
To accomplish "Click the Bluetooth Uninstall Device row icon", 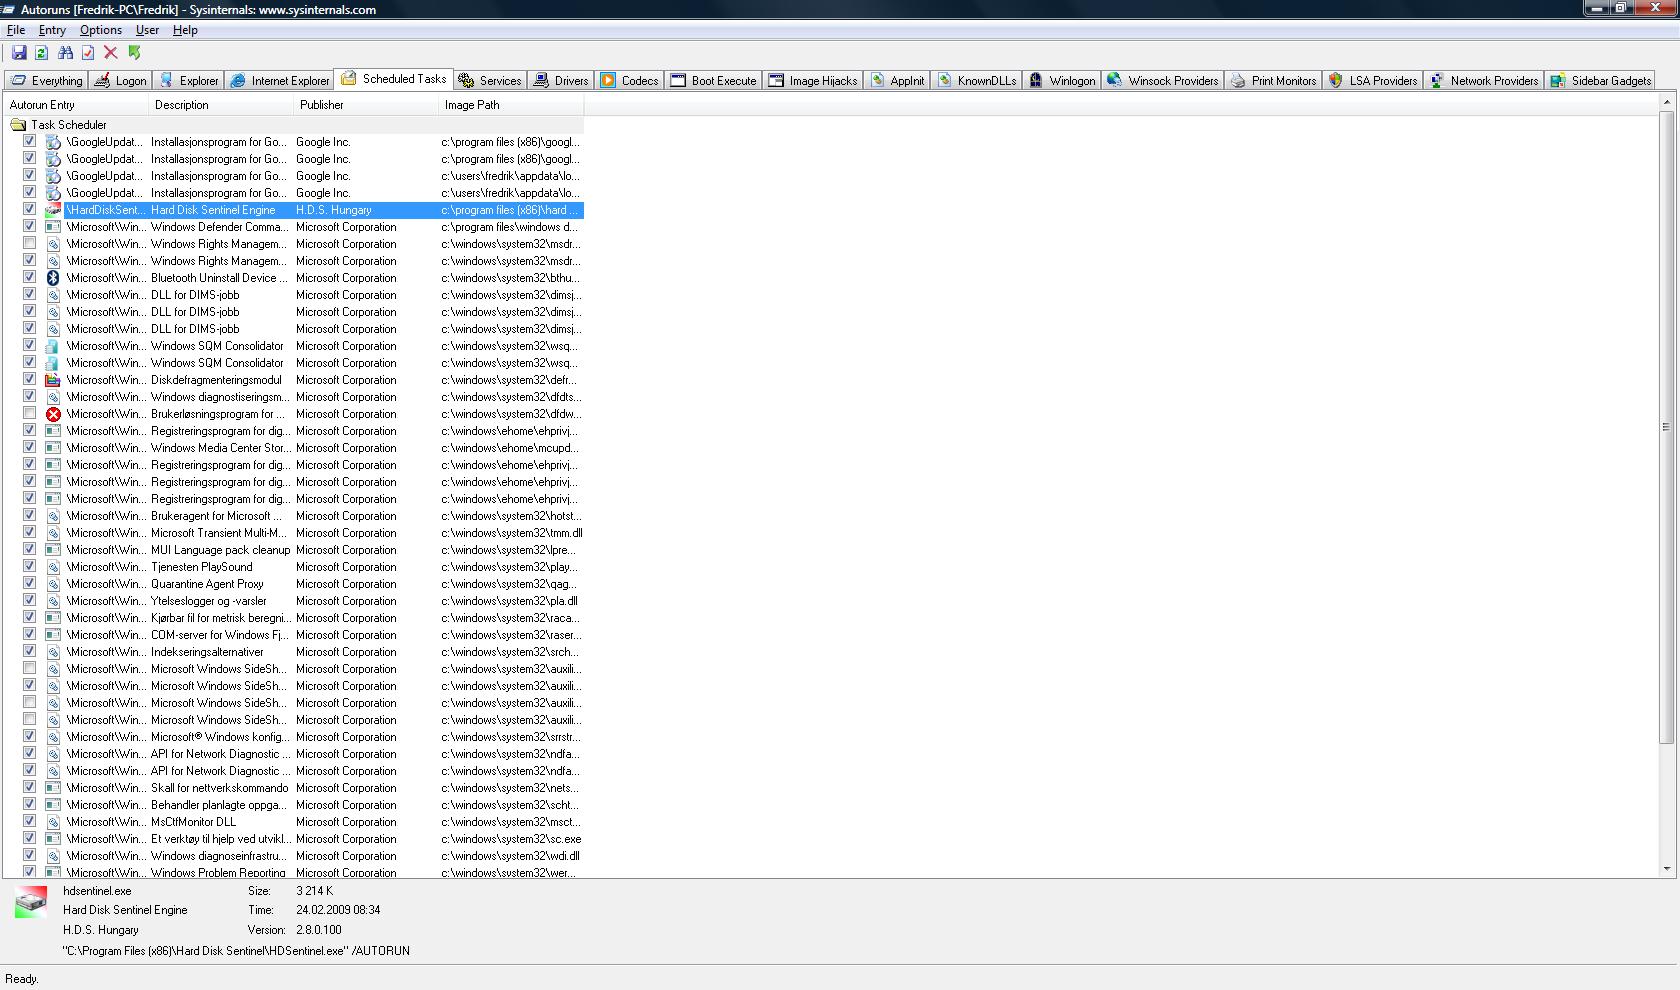I will (x=53, y=278).
